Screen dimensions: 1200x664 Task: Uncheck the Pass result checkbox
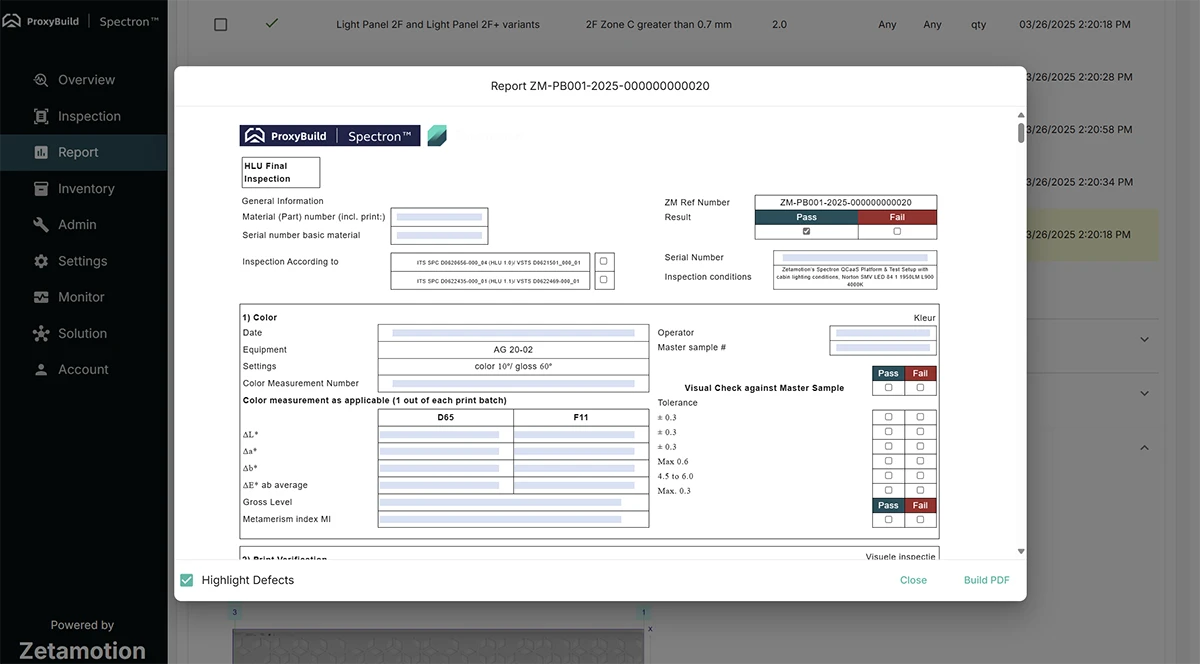point(806,231)
